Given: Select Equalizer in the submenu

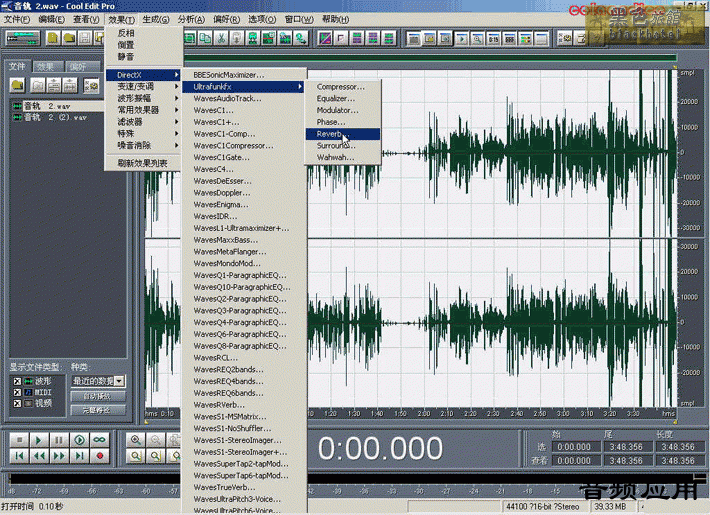Looking at the screenshot, I should point(343,98).
